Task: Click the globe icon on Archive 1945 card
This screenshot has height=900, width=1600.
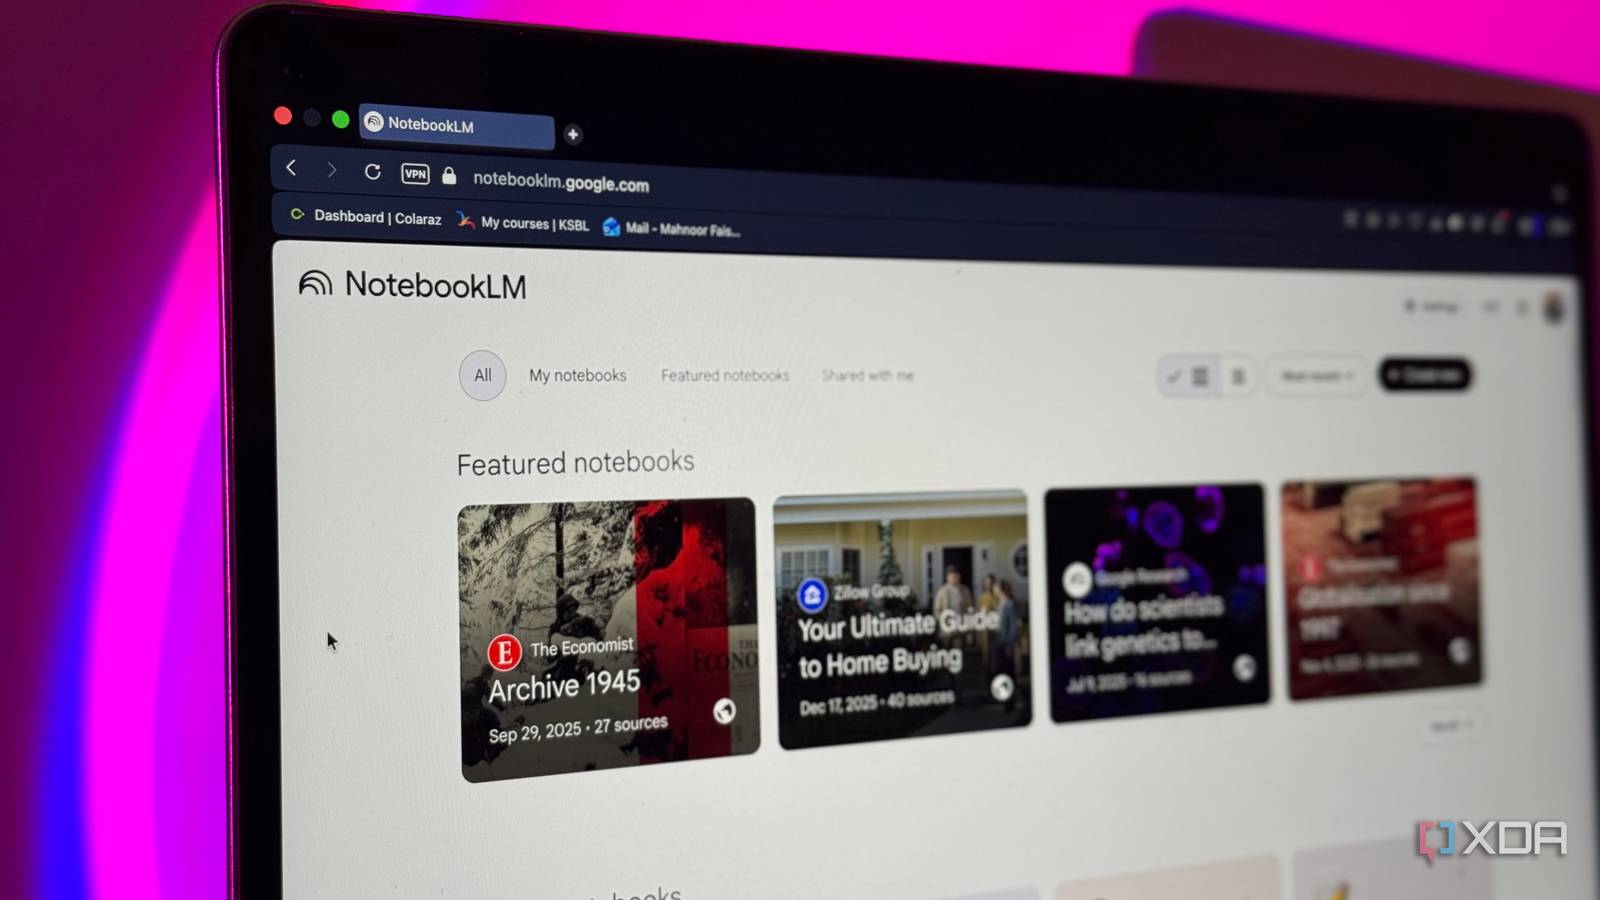Action: (725, 710)
